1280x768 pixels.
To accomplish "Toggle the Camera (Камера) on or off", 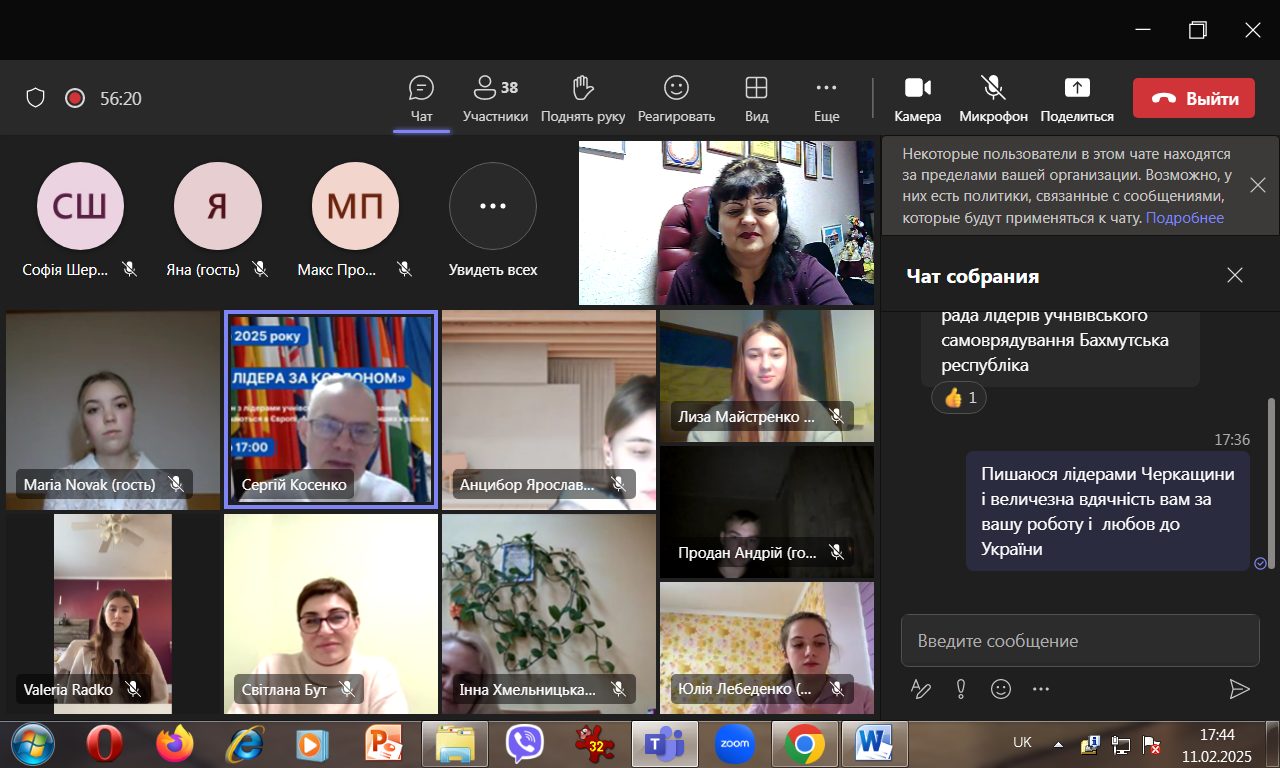I will click(x=917, y=98).
